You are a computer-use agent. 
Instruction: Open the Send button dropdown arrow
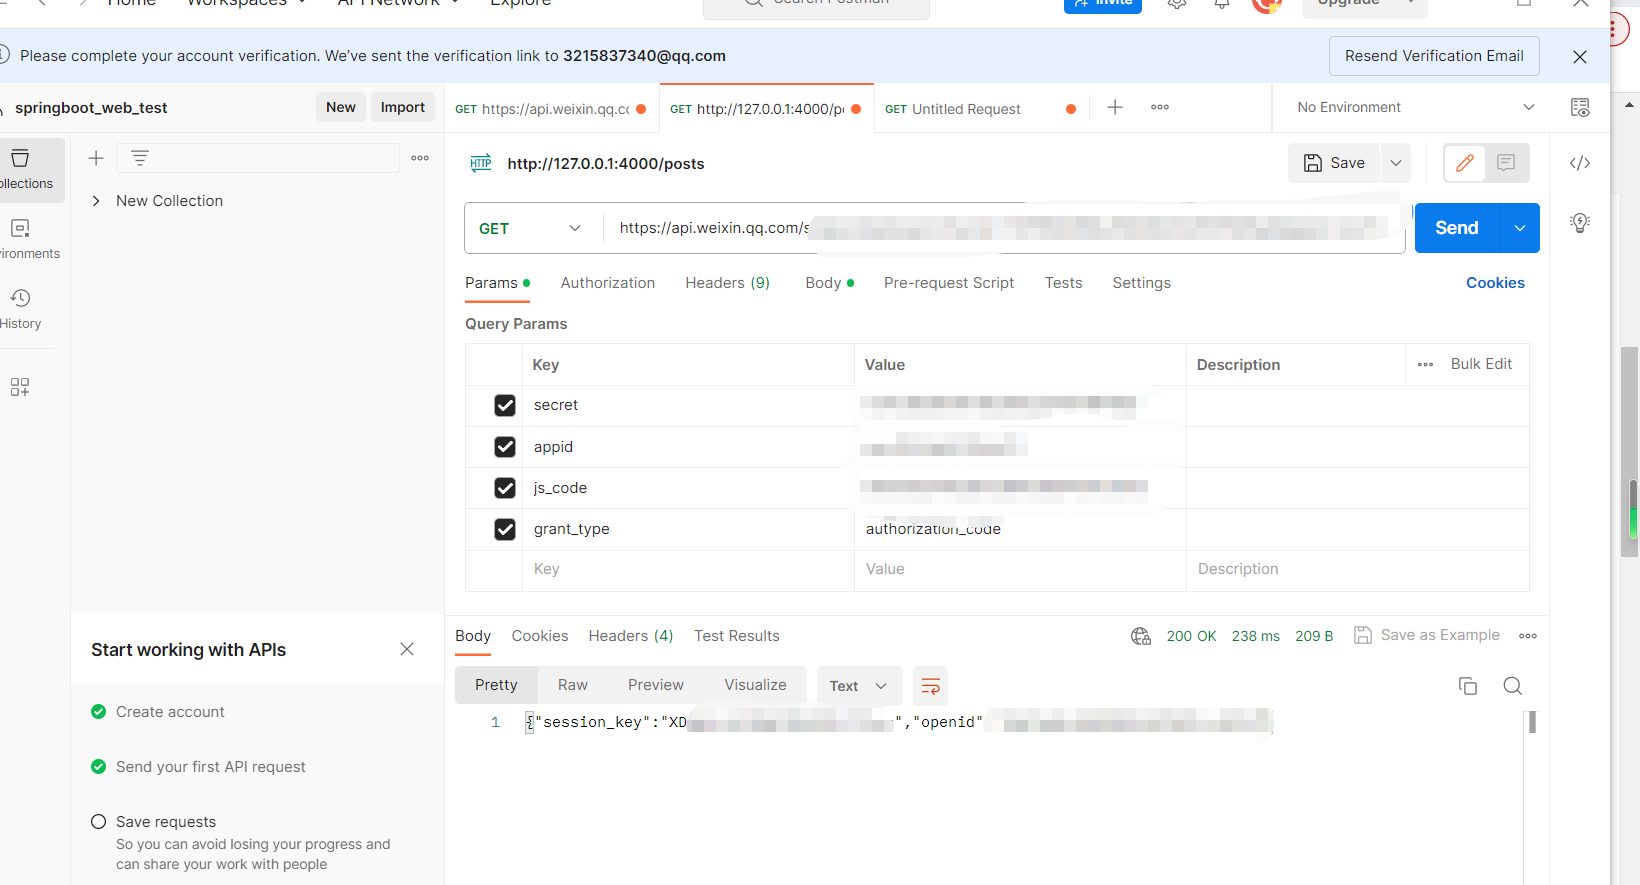click(x=1520, y=228)
